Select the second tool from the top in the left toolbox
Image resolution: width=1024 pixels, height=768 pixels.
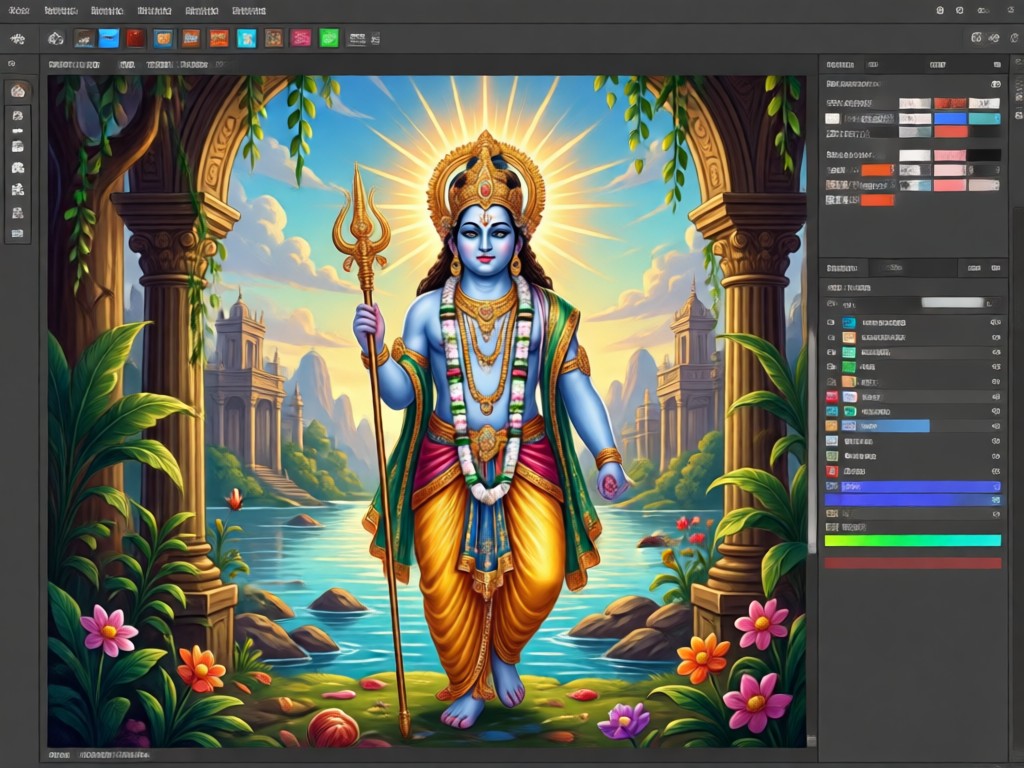click(x=18, y=116)
